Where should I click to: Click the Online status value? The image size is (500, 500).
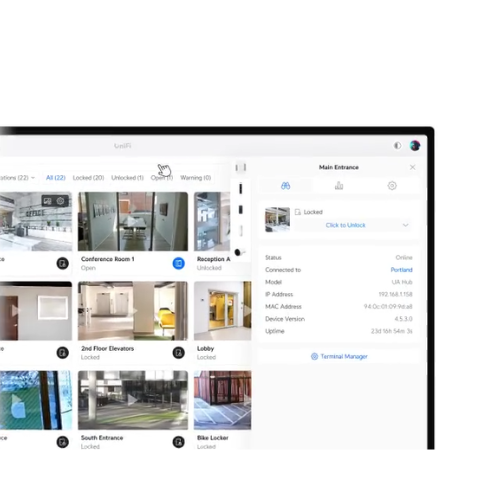(x=404, y=257)
